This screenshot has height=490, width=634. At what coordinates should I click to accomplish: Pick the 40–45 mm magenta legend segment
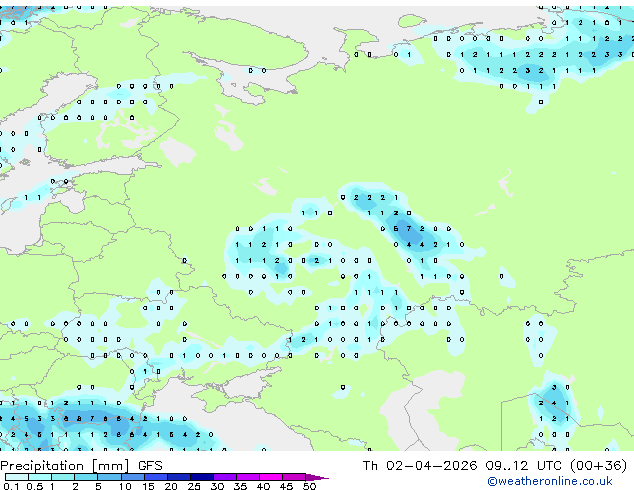(271, 477)
